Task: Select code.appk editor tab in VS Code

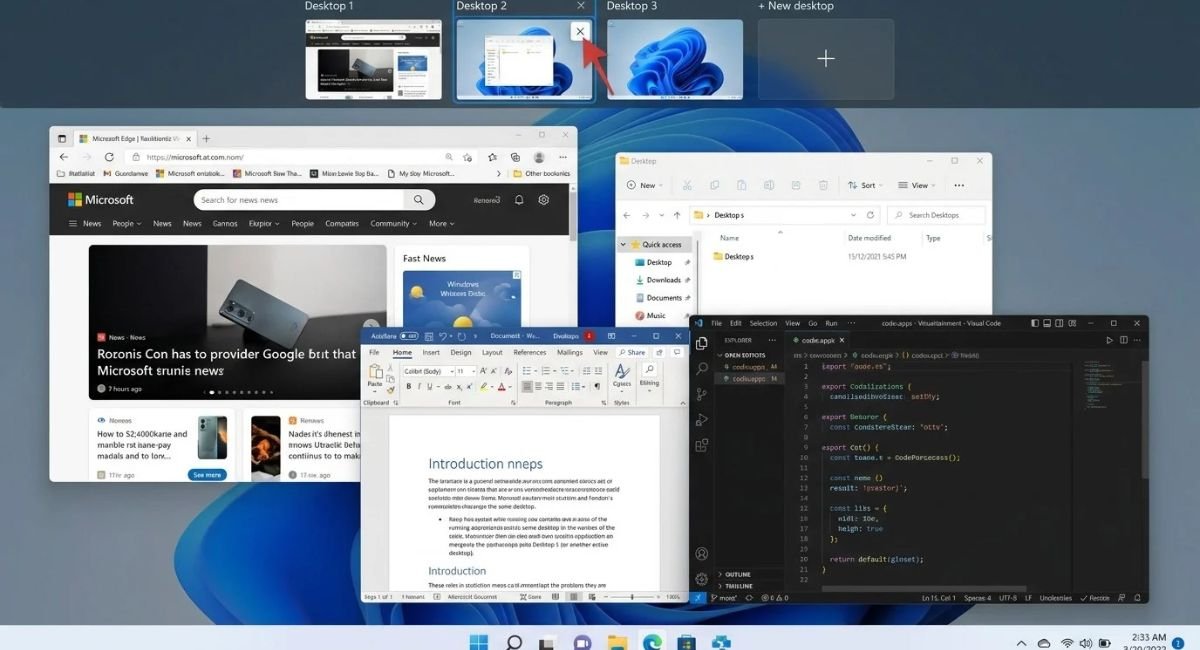Action: coord(819,340)
